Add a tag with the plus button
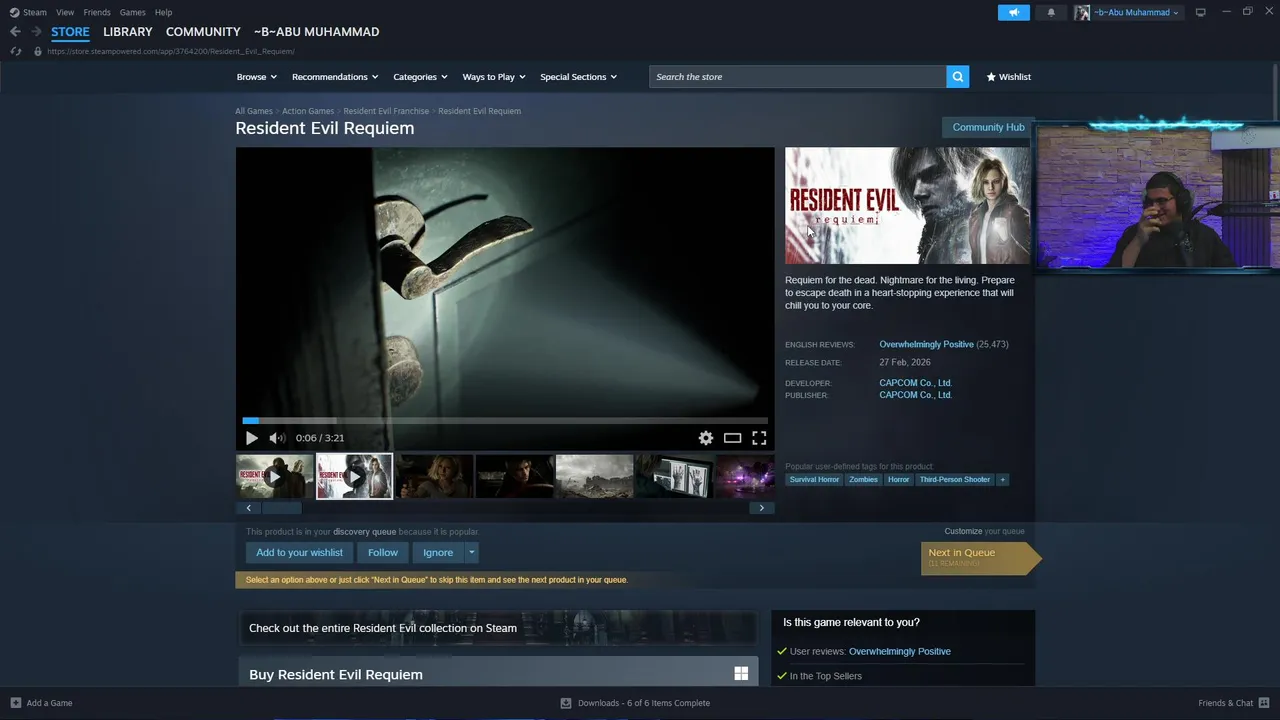This screenshot has width=1280, height=720. [1002, 479]
